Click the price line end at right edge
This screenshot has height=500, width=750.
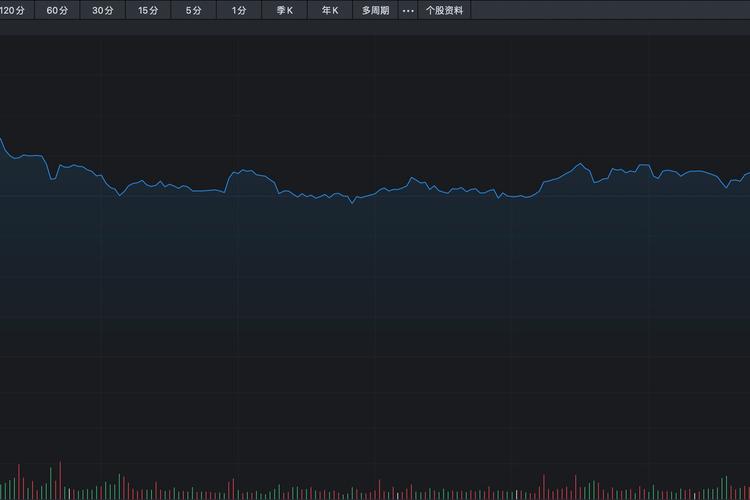747,174
